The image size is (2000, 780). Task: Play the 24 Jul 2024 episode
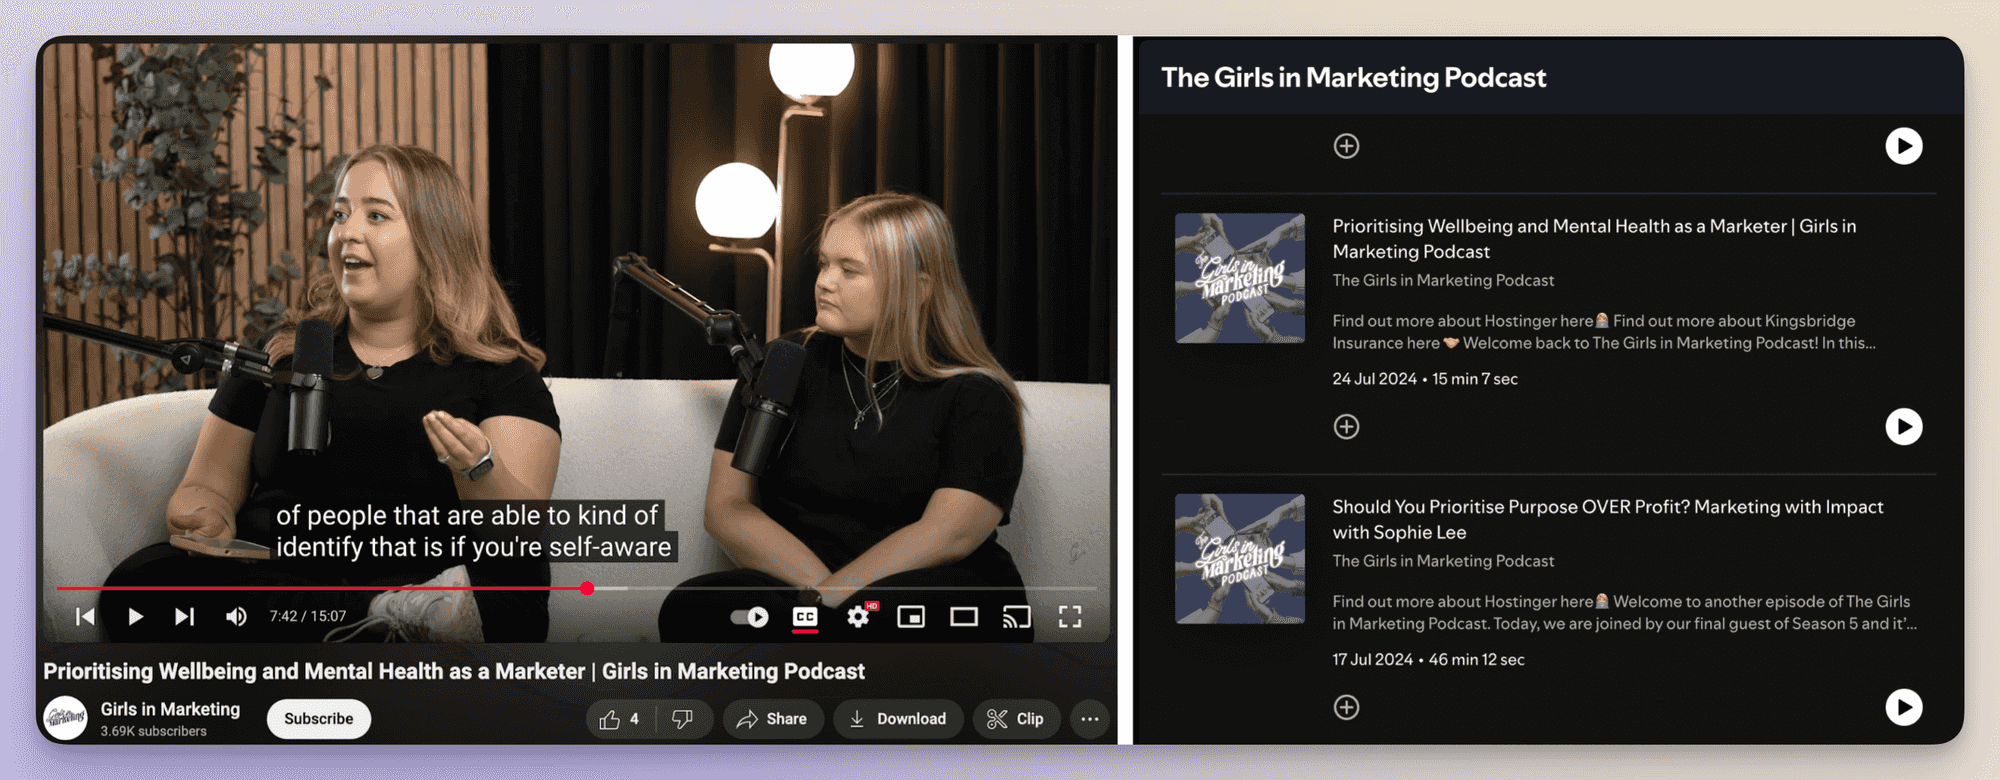1904,427
